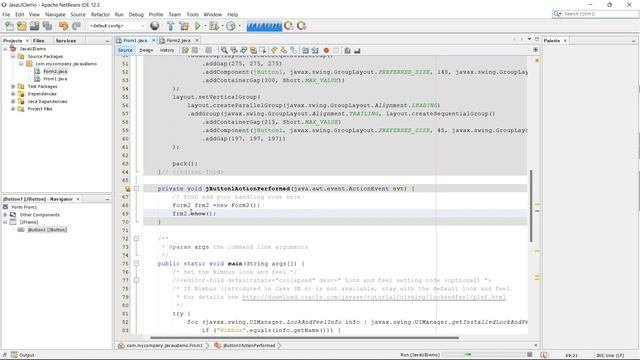
Task: Click the New Project toolbar icon
Action: (x=22, y=26)
